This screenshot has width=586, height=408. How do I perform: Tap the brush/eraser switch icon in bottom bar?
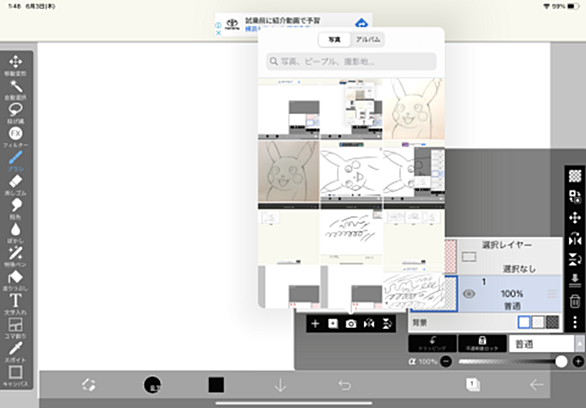click(x=89, y=384)
